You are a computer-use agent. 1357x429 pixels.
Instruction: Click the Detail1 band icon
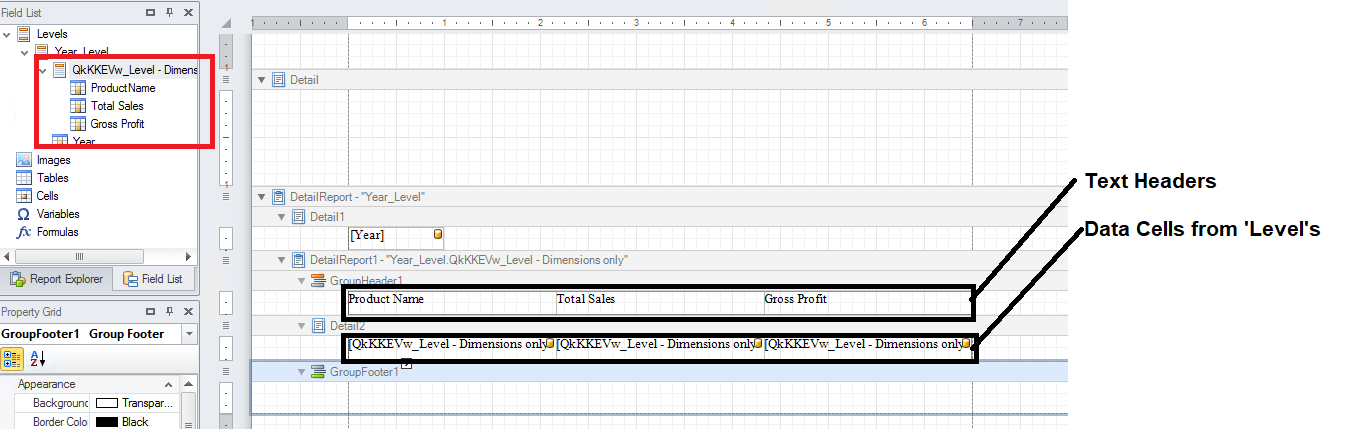[299, 216]
